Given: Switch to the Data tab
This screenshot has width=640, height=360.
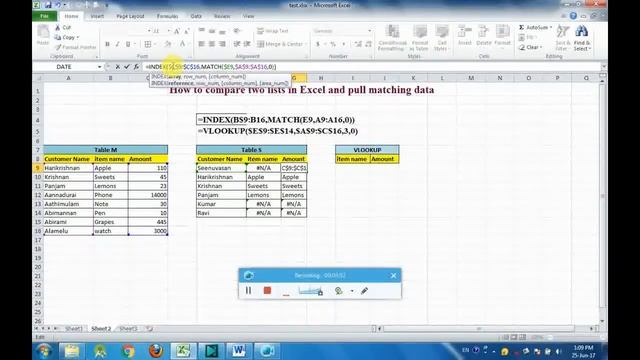Looking at the screenshot, I should 196,16.
